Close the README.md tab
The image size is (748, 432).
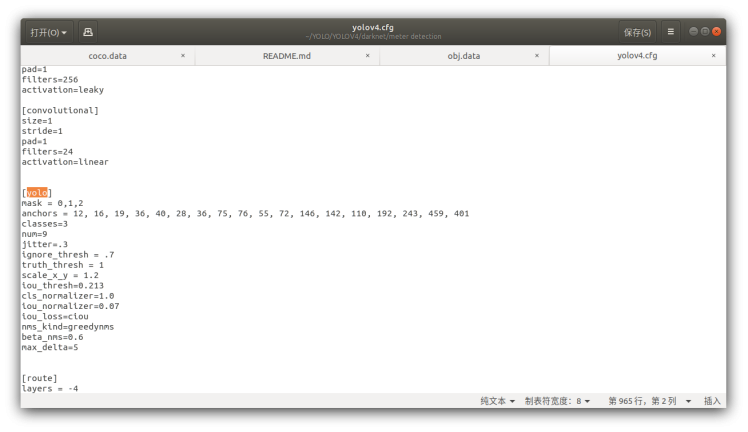367,56
